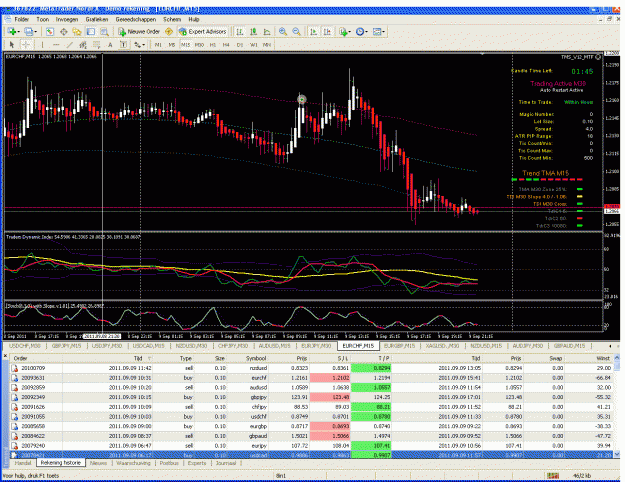Select the cursor arrow tool
Image resolution: width=625 pixels, height=482 pixels.
pos(12,45)
